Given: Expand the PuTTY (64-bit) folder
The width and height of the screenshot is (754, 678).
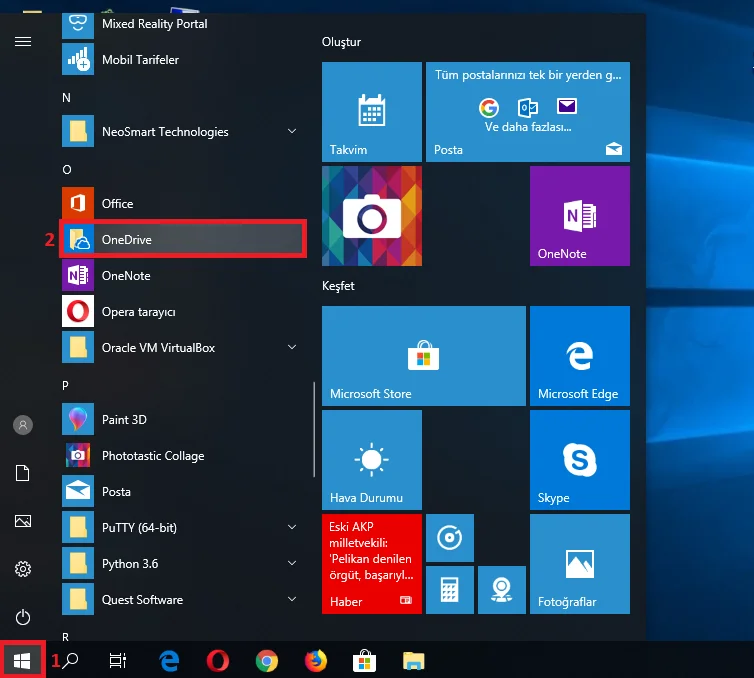Looking at the screenshot, I should (x=183, y=527).
